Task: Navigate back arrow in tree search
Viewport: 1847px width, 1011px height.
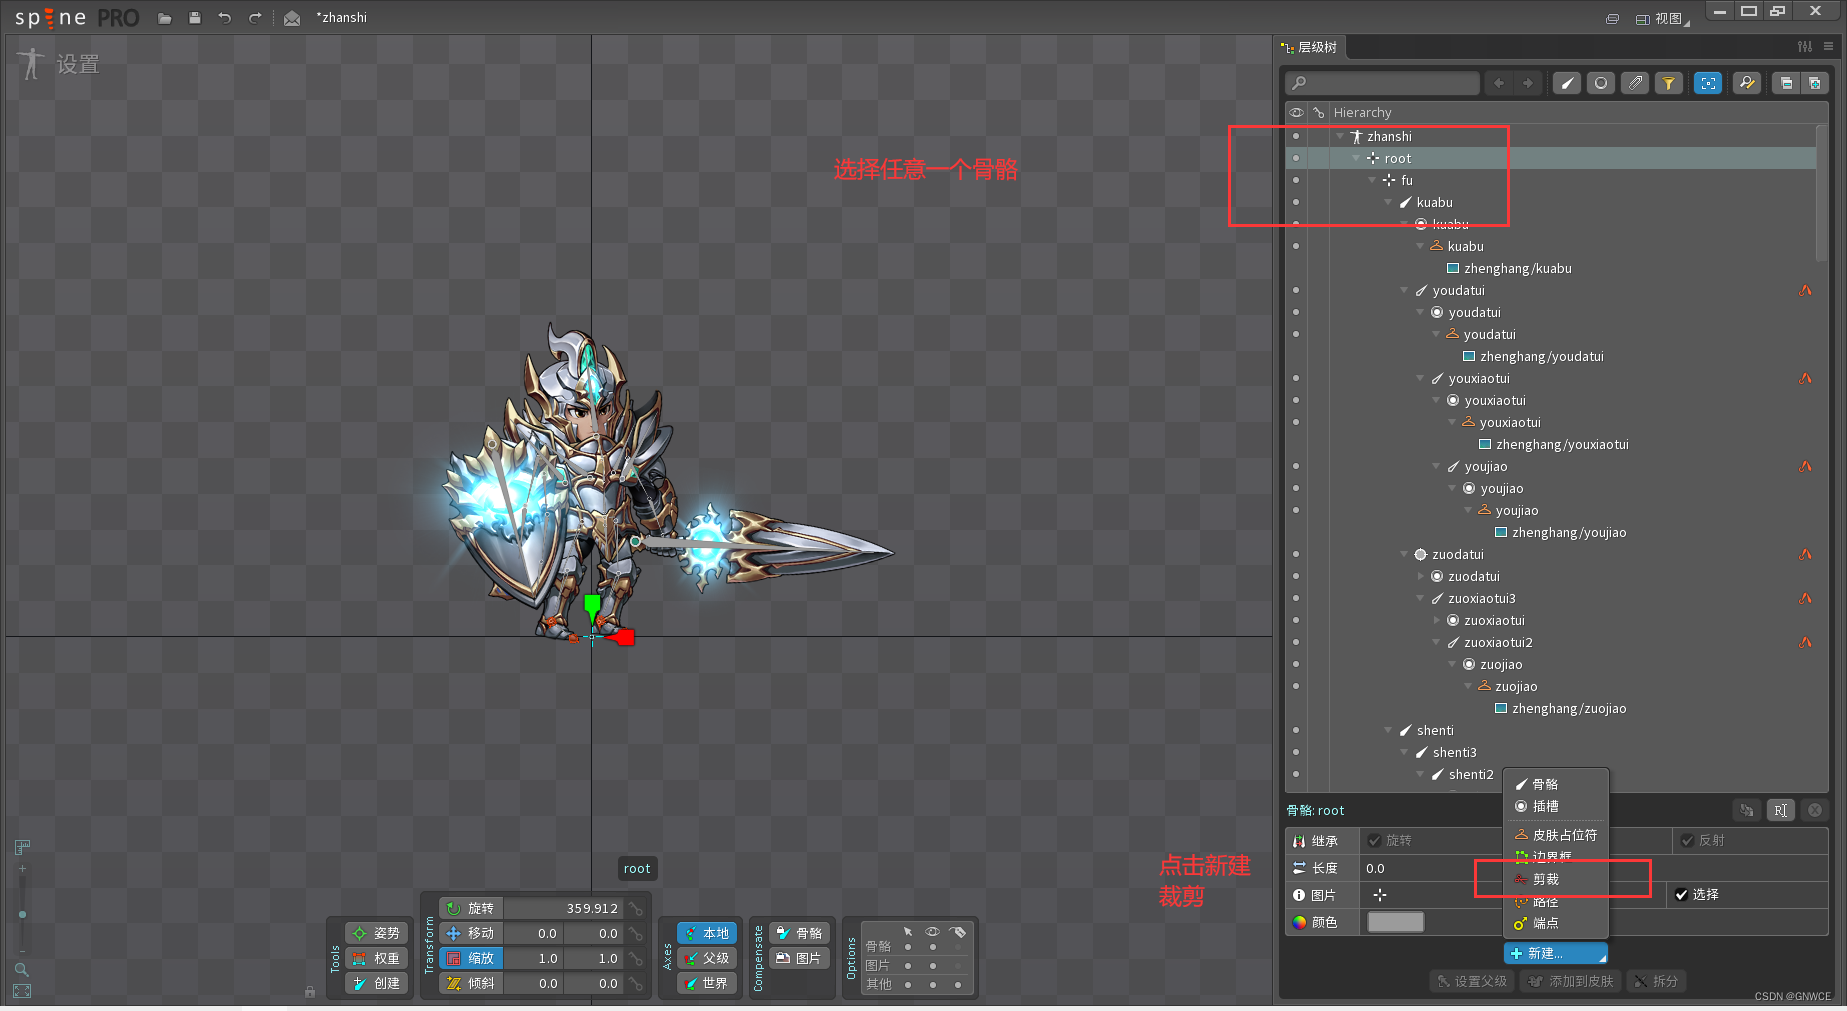Action: 1499,83
